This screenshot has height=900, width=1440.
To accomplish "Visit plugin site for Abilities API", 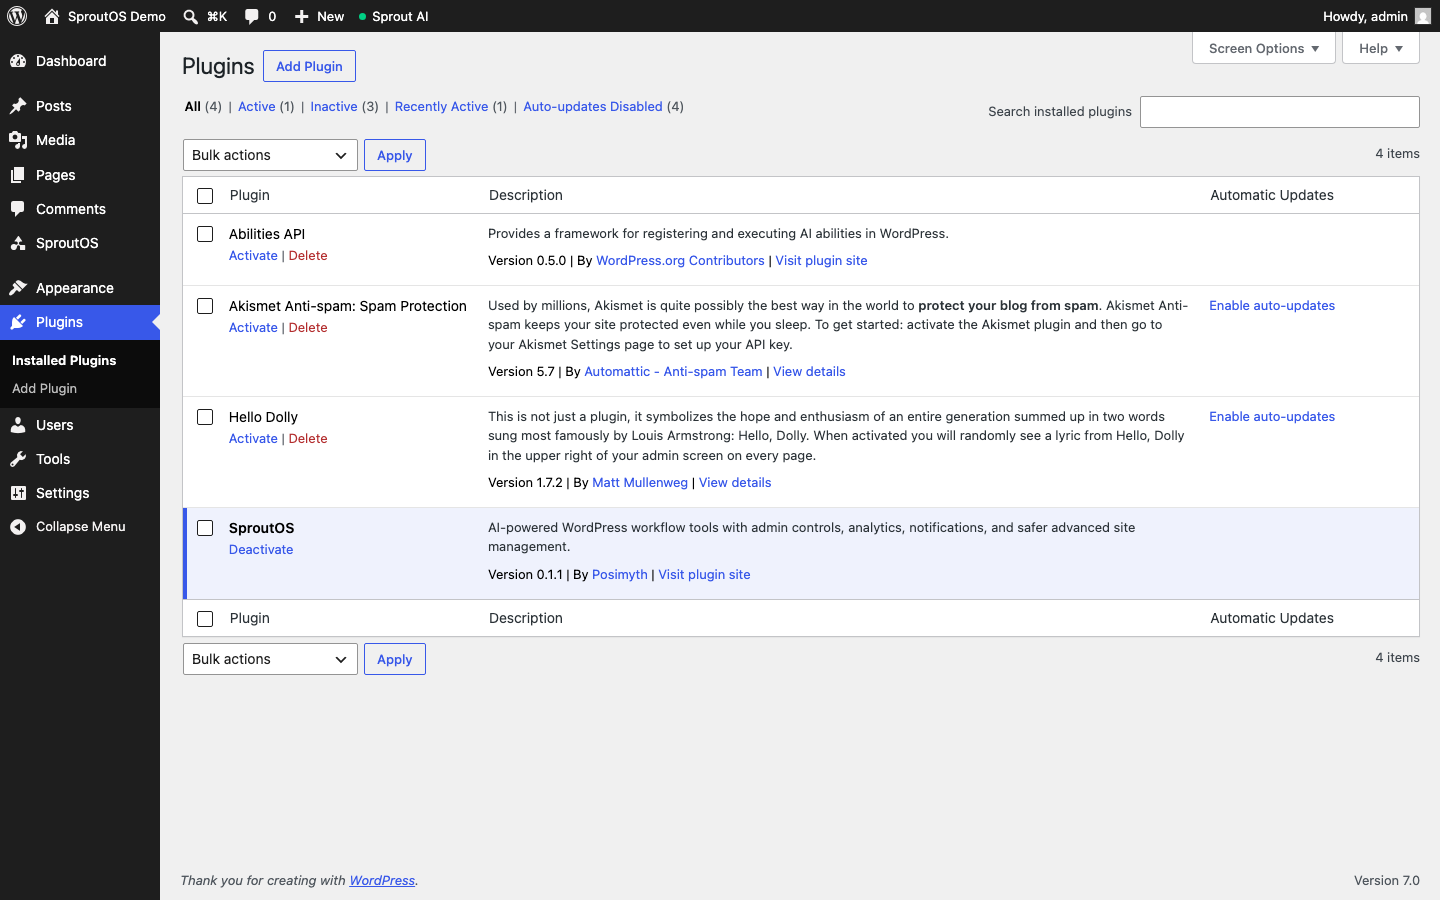I will pos(821,261).
